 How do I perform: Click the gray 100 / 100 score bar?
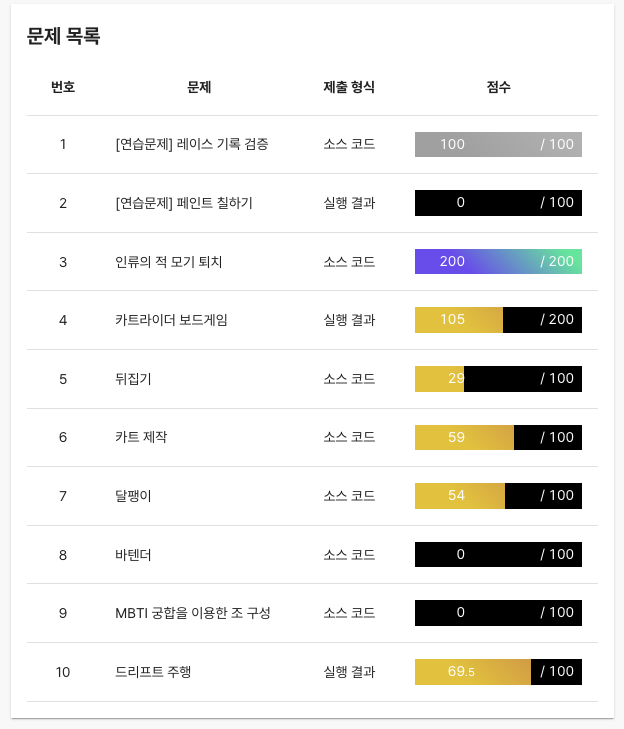[x=498, y=144]
